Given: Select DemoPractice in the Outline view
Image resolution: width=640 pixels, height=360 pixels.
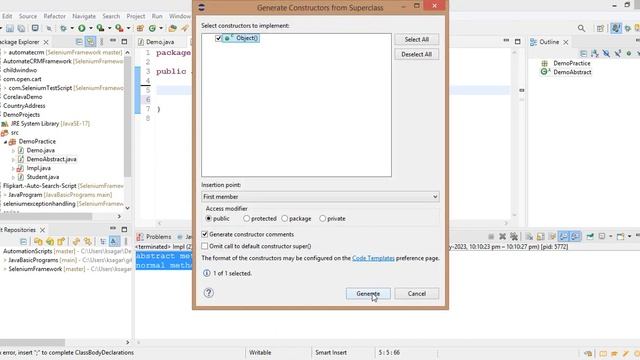Looking at the screenshot, I should (x=571, y=63).
